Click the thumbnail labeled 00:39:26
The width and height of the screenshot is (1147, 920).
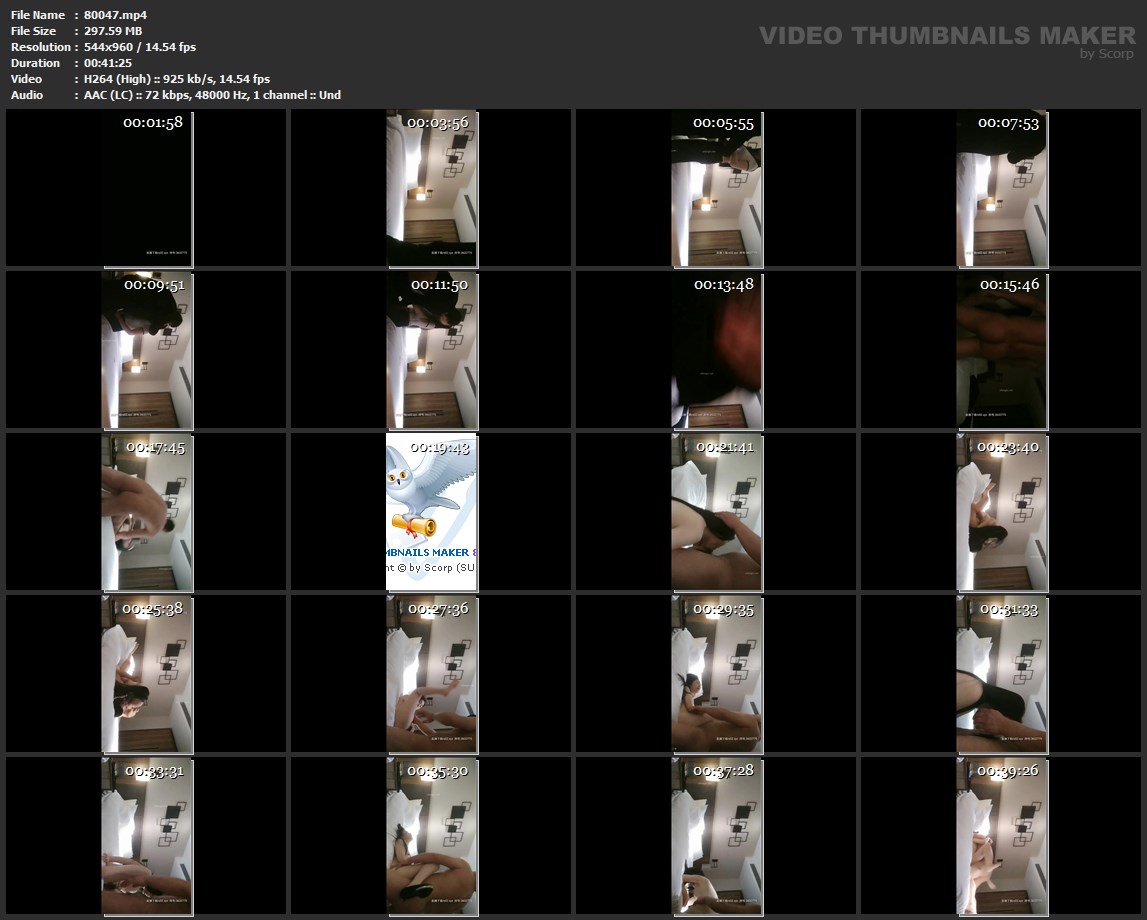point(1002,836)
